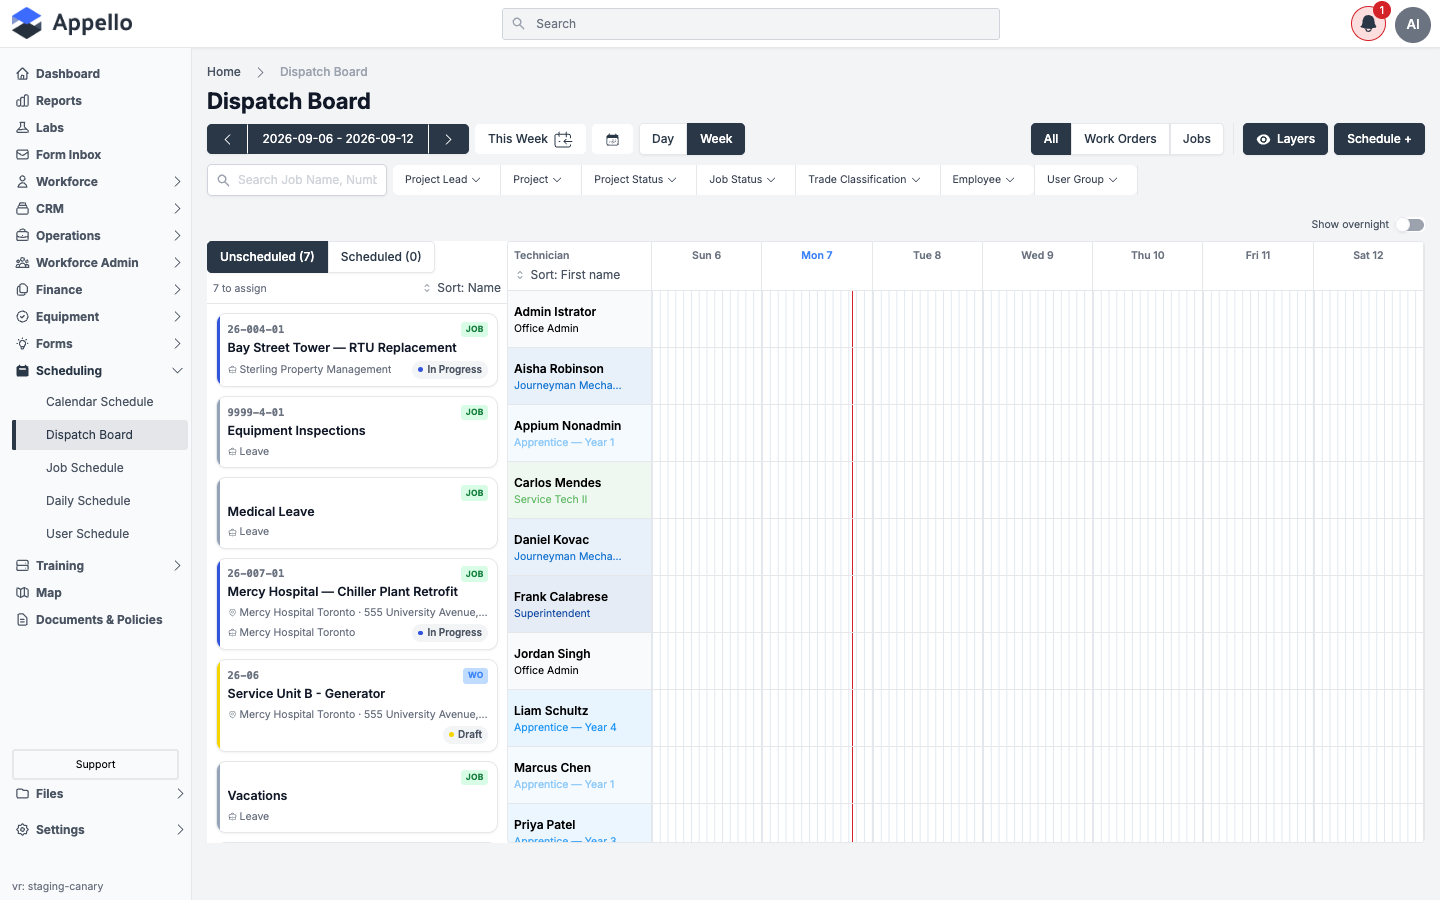Focus the top Search field
Screen dimensions: 1440x900
751,24
